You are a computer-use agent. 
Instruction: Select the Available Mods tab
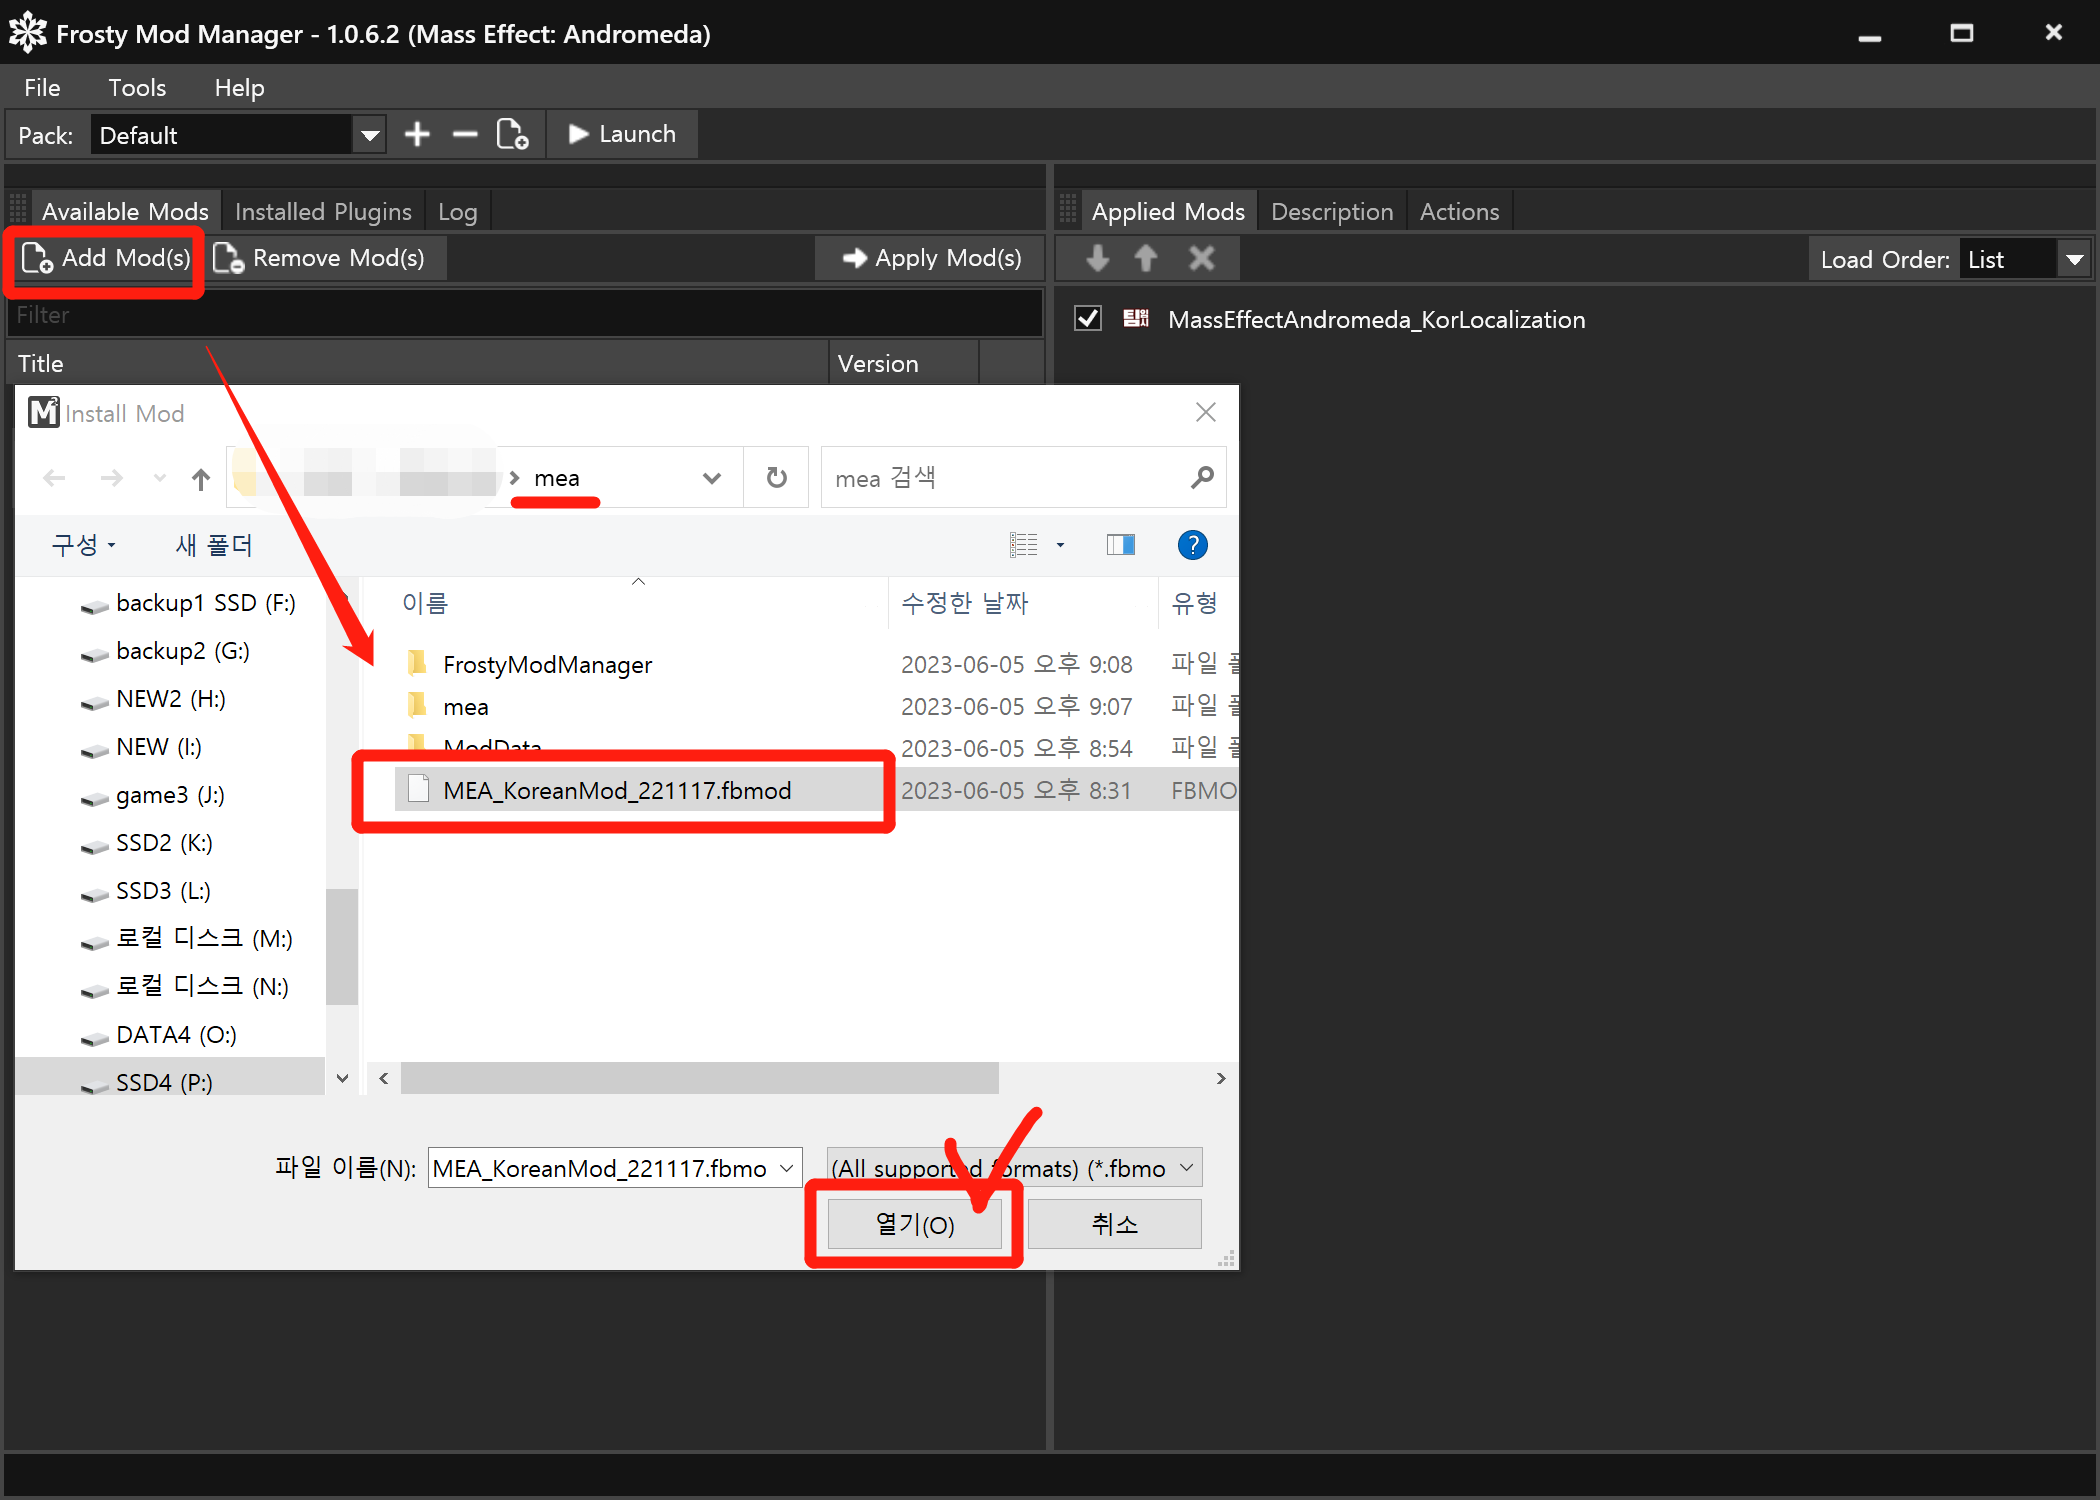(125, 212)
